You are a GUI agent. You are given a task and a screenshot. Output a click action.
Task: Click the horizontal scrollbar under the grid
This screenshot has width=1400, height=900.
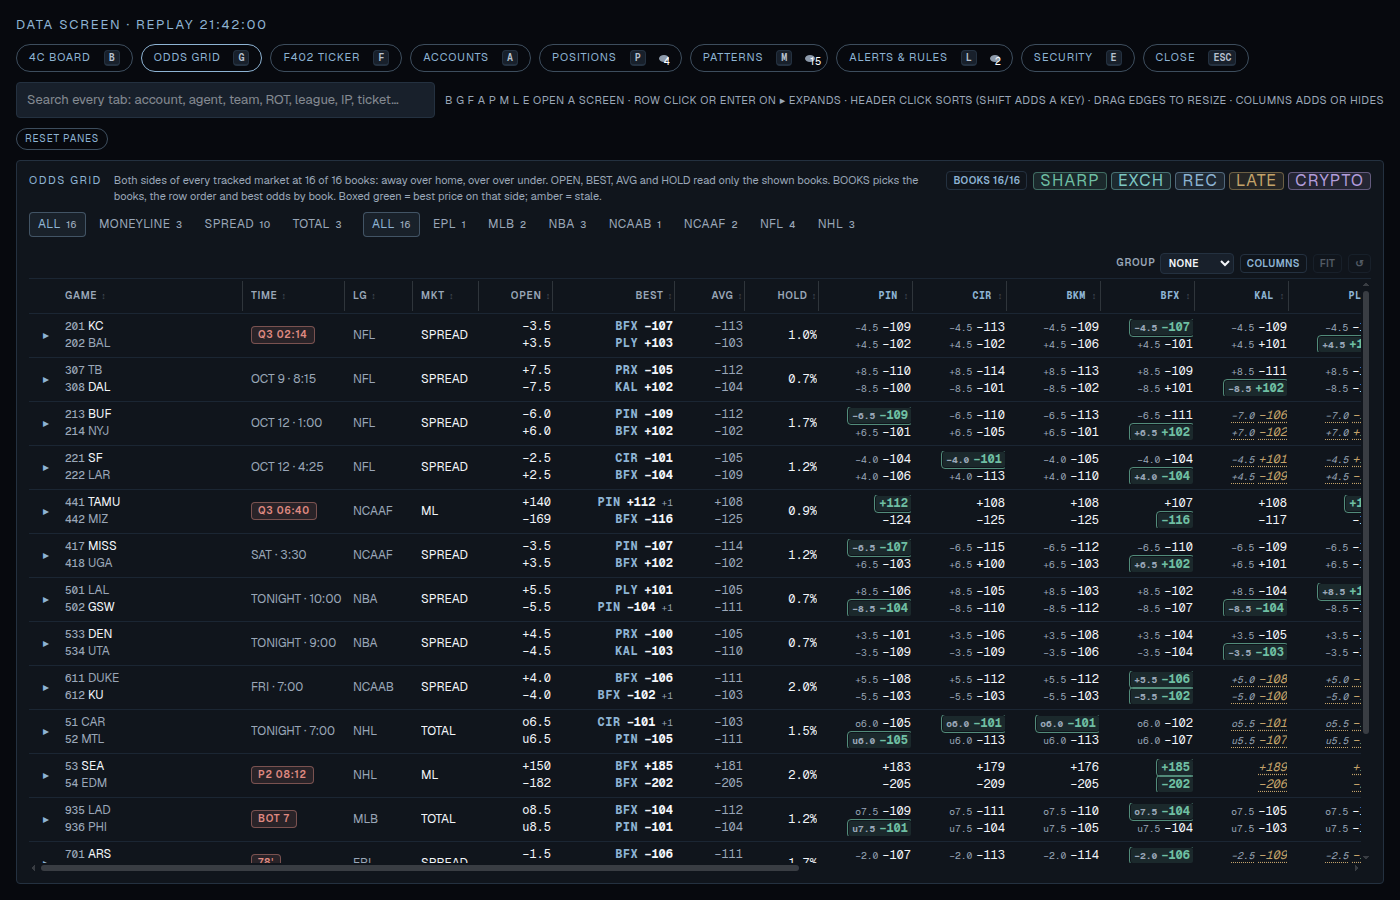pyautogui.click(x=420, y=868)
